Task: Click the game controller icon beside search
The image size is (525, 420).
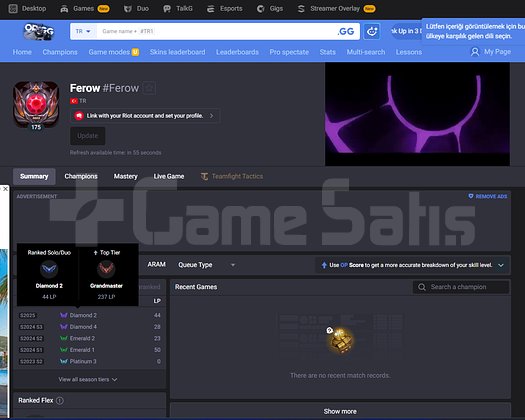Action: (372, 31)
